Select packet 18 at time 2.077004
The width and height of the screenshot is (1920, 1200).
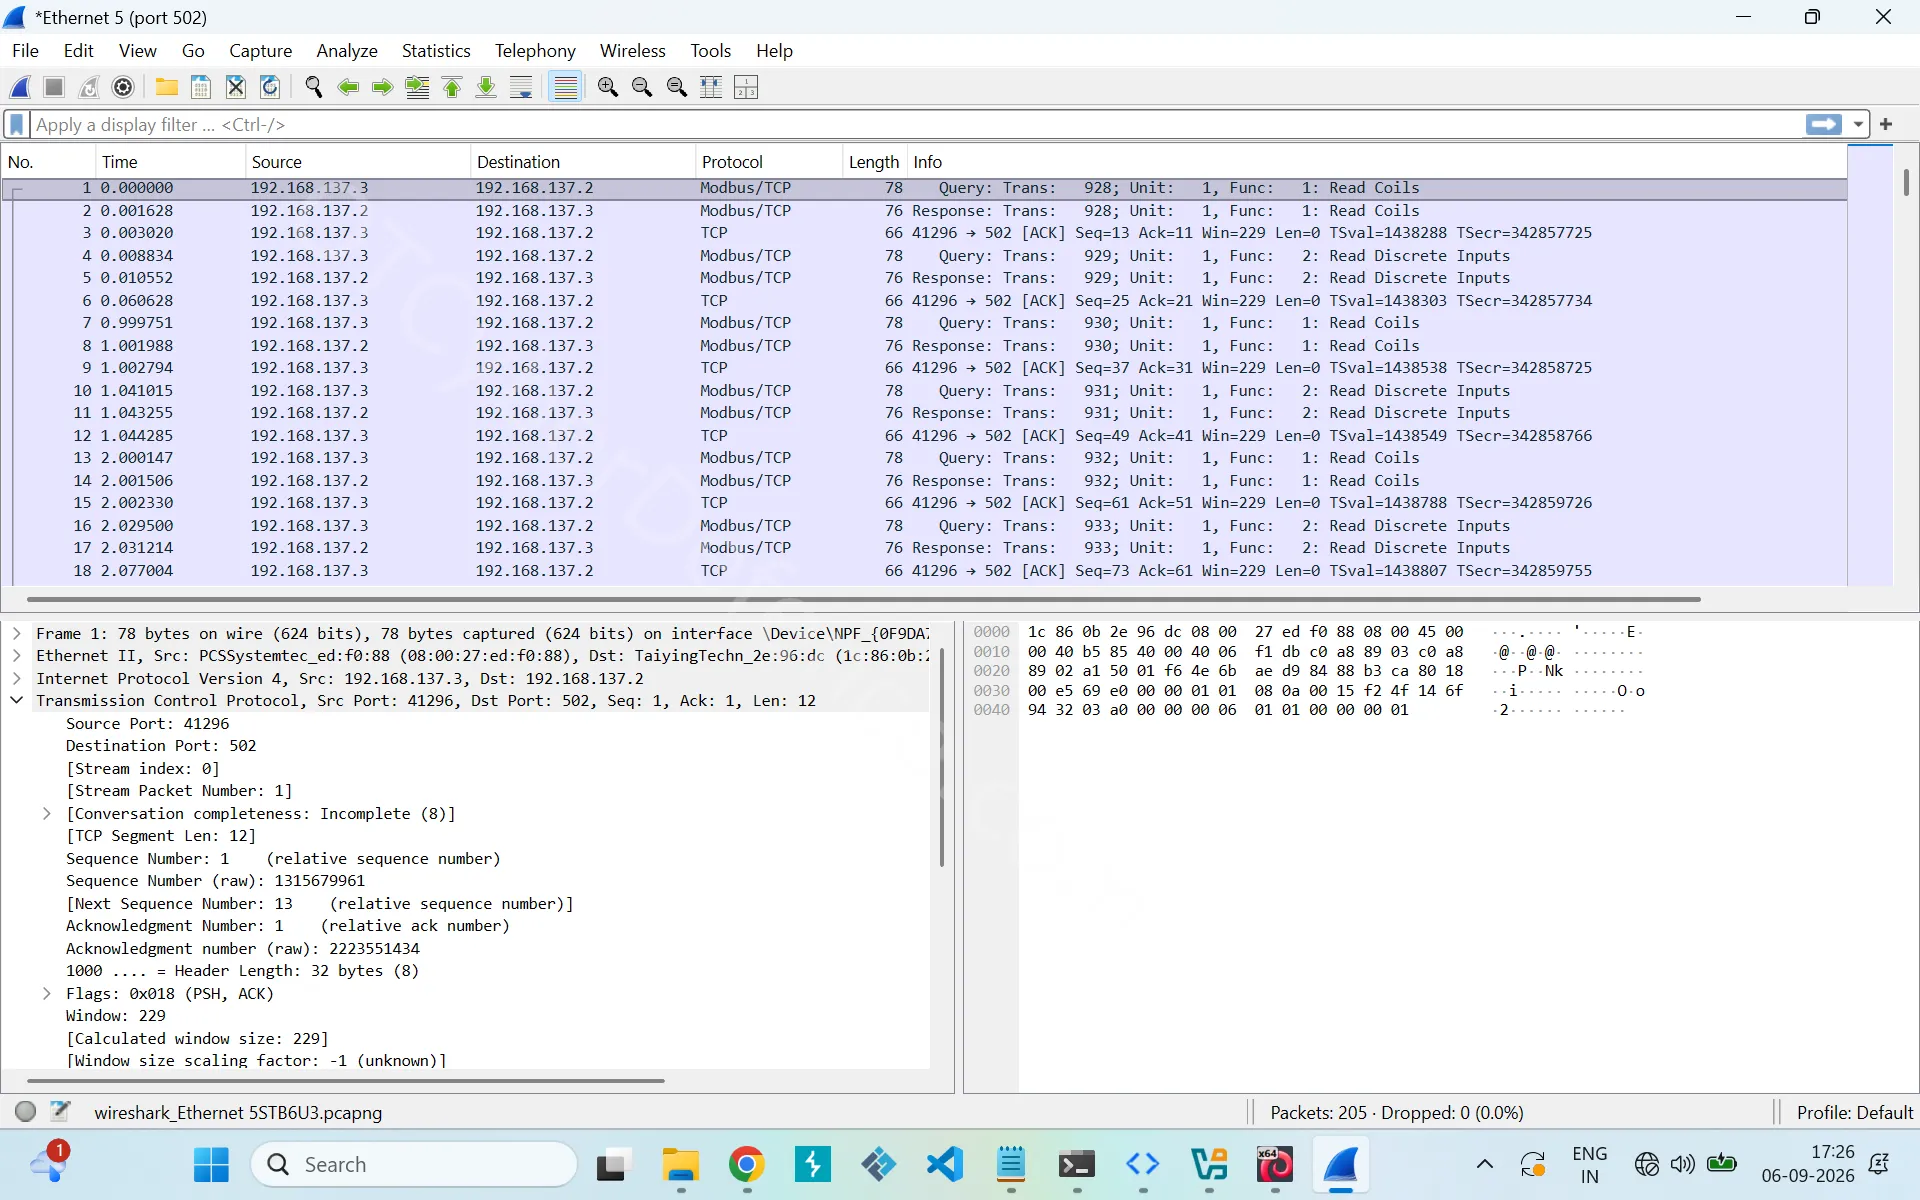pos(924,571)
